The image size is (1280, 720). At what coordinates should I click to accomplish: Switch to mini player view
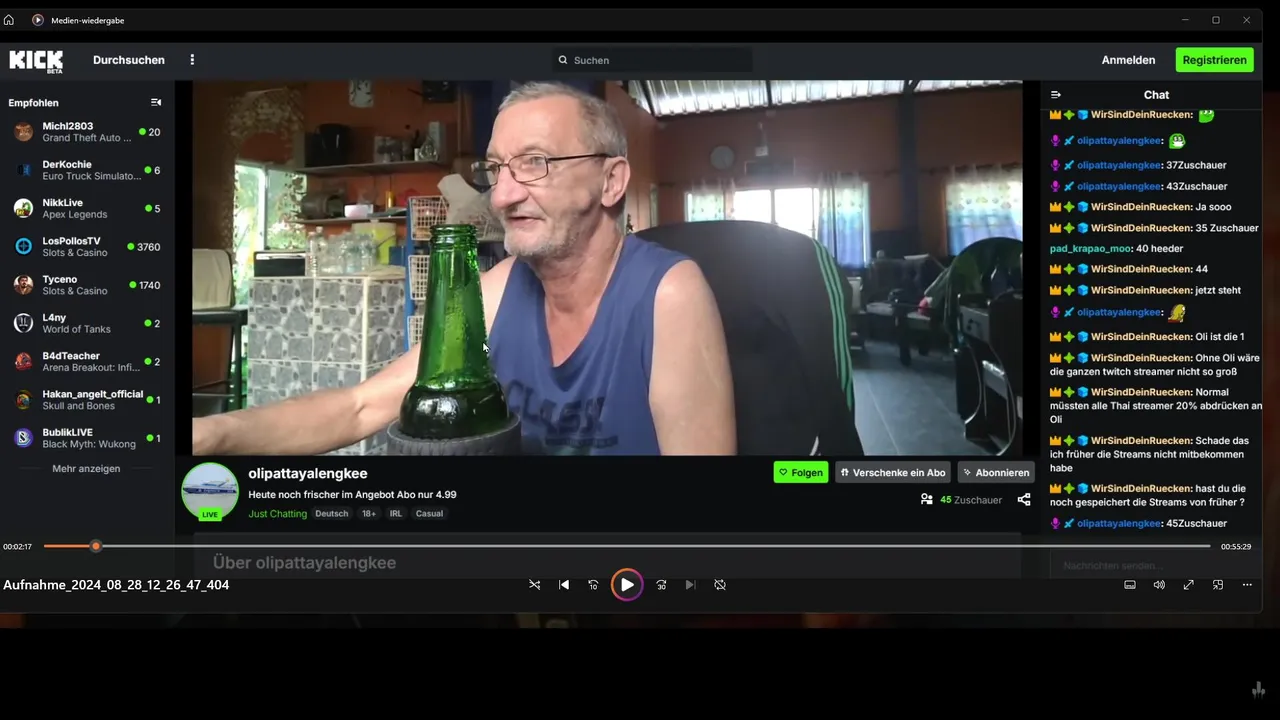tap(1218, 585)
